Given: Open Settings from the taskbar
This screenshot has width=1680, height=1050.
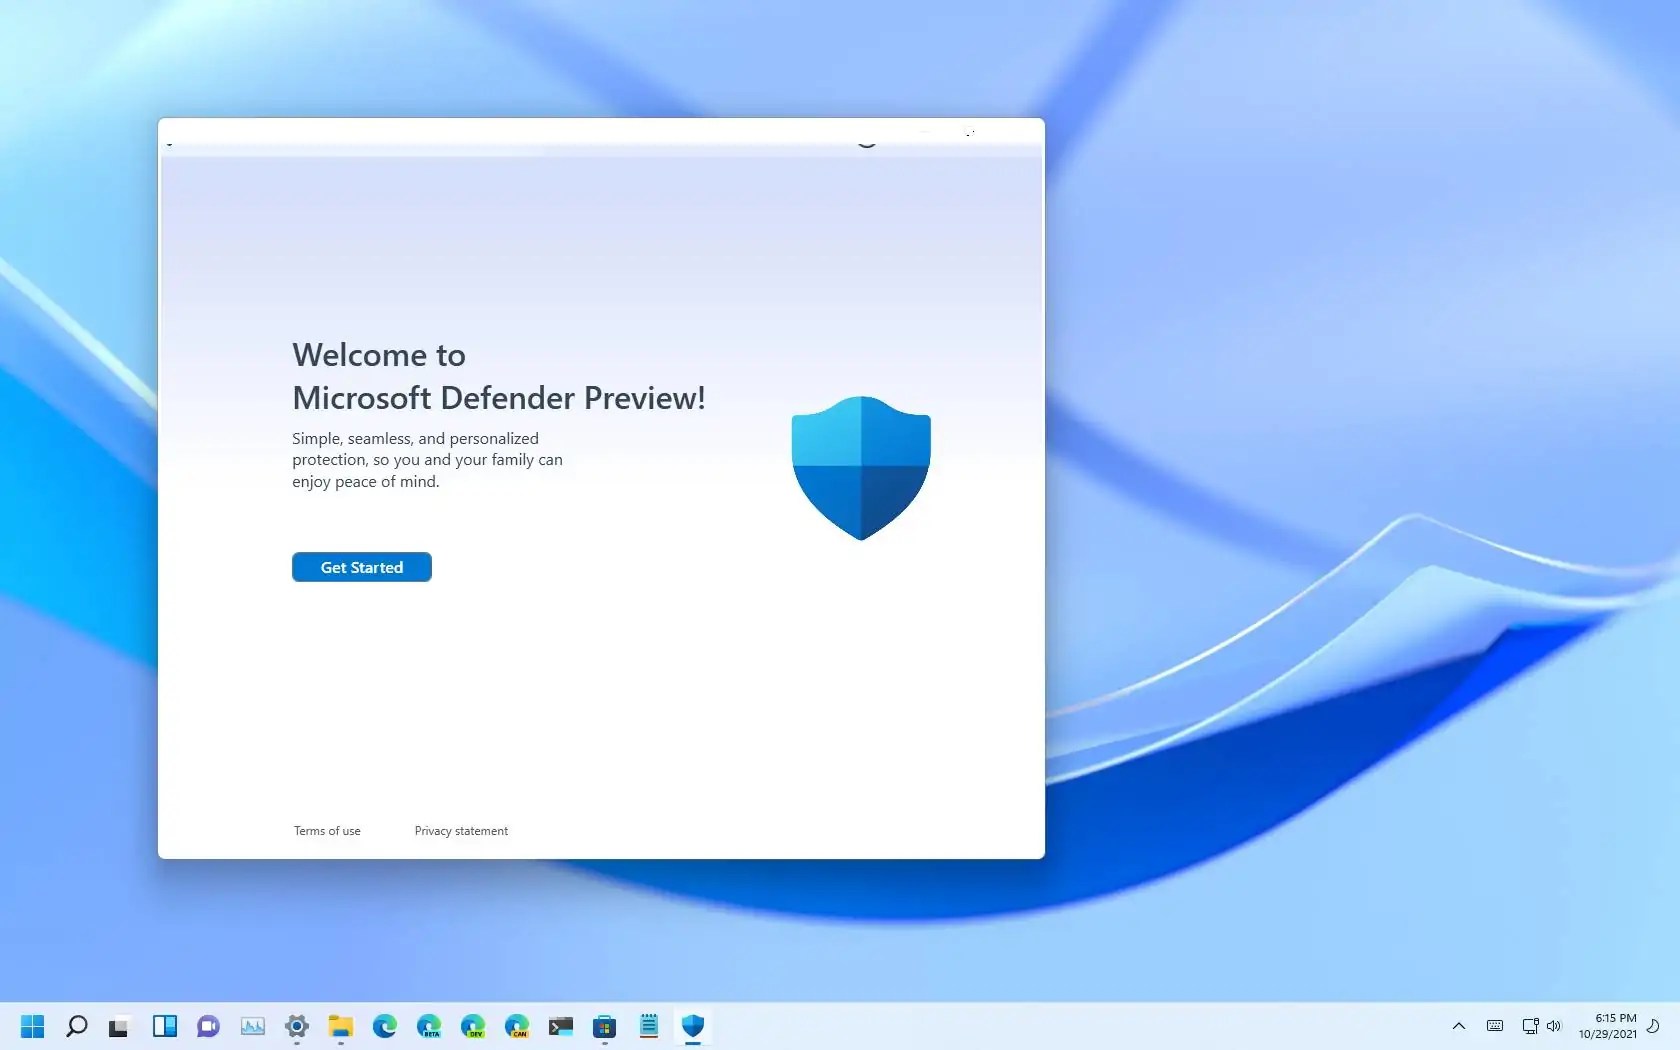Looking at the screenshot, I should pyautogui.click(x=296, y=1026).
